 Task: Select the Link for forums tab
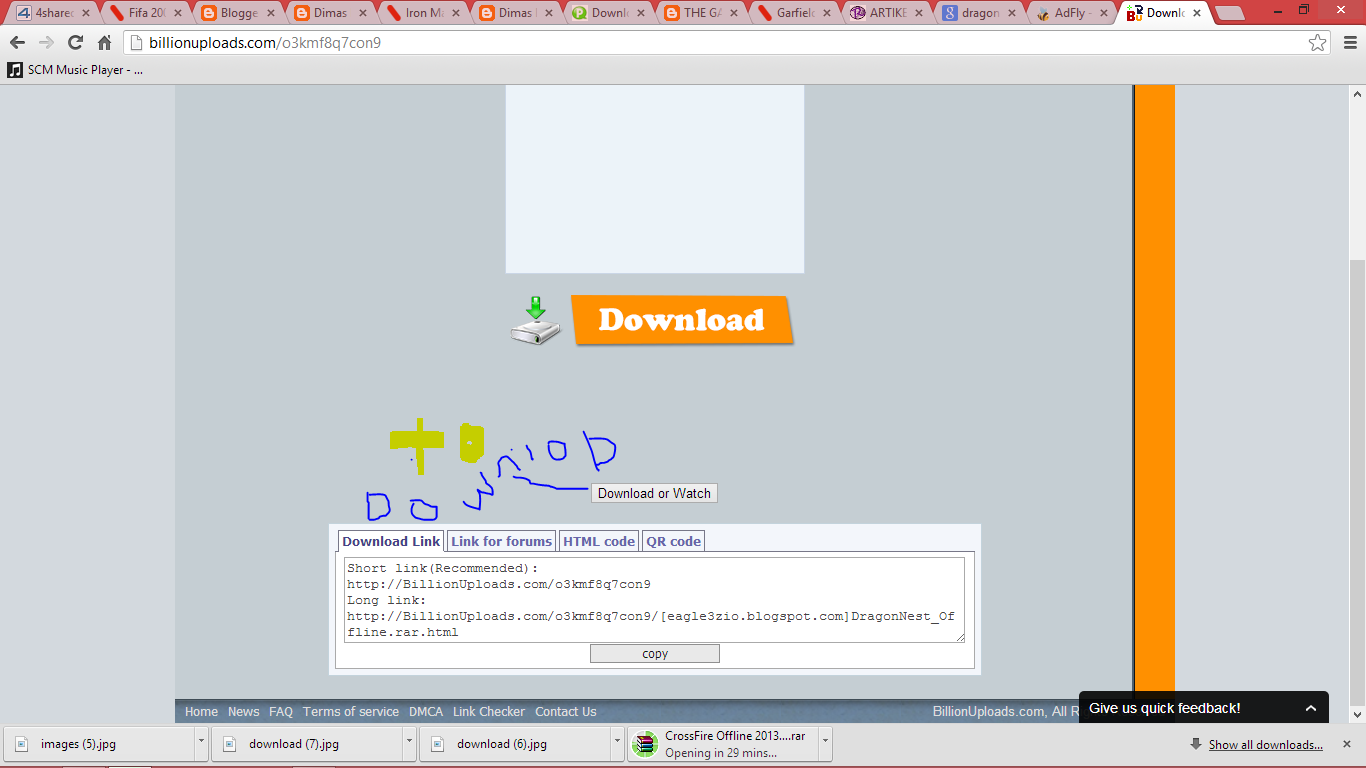tap(501, 541)
